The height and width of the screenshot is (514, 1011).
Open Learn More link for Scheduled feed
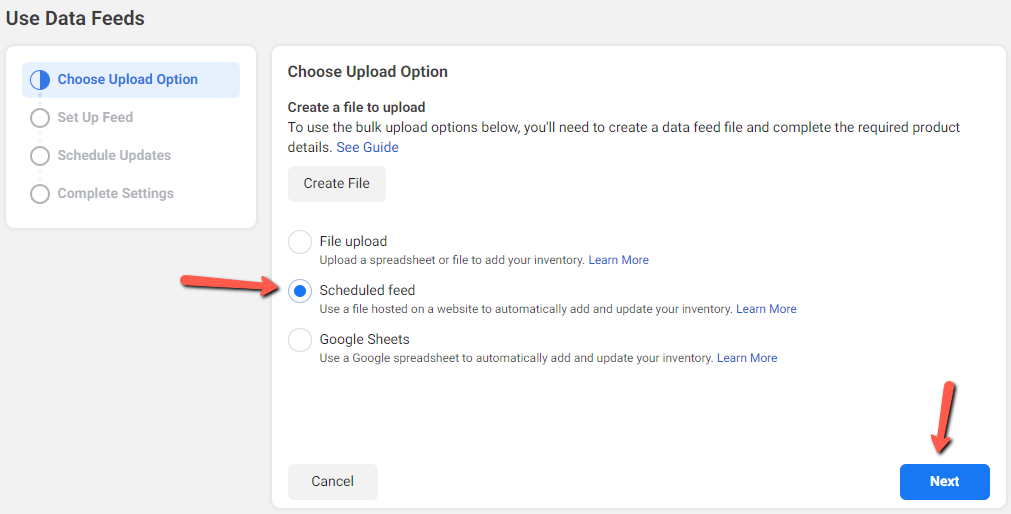[766, 309]
